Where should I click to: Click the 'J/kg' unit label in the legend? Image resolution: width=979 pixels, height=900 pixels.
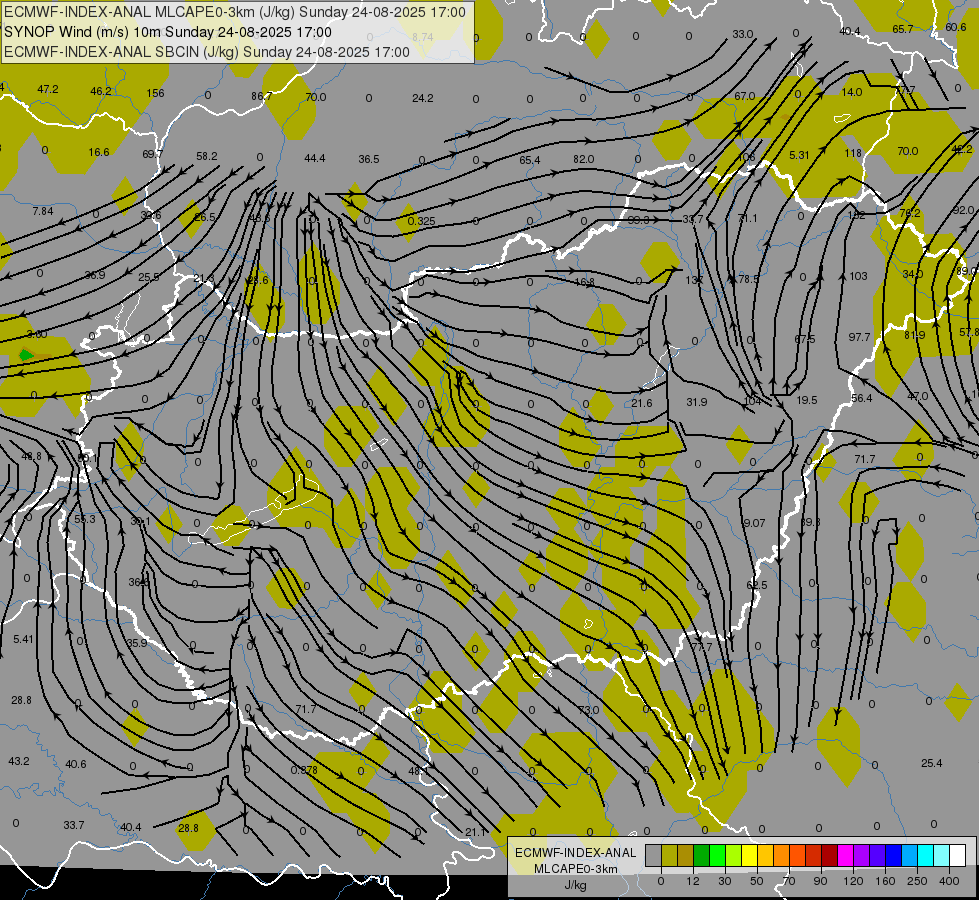[x=575, y=885]
